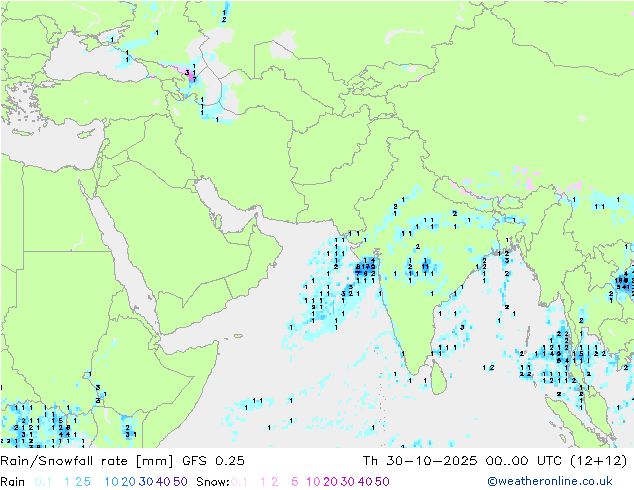Screen dimensions: 634x490
Task: Click the Snow legend value 30
Action: click(x=348, y=482)
